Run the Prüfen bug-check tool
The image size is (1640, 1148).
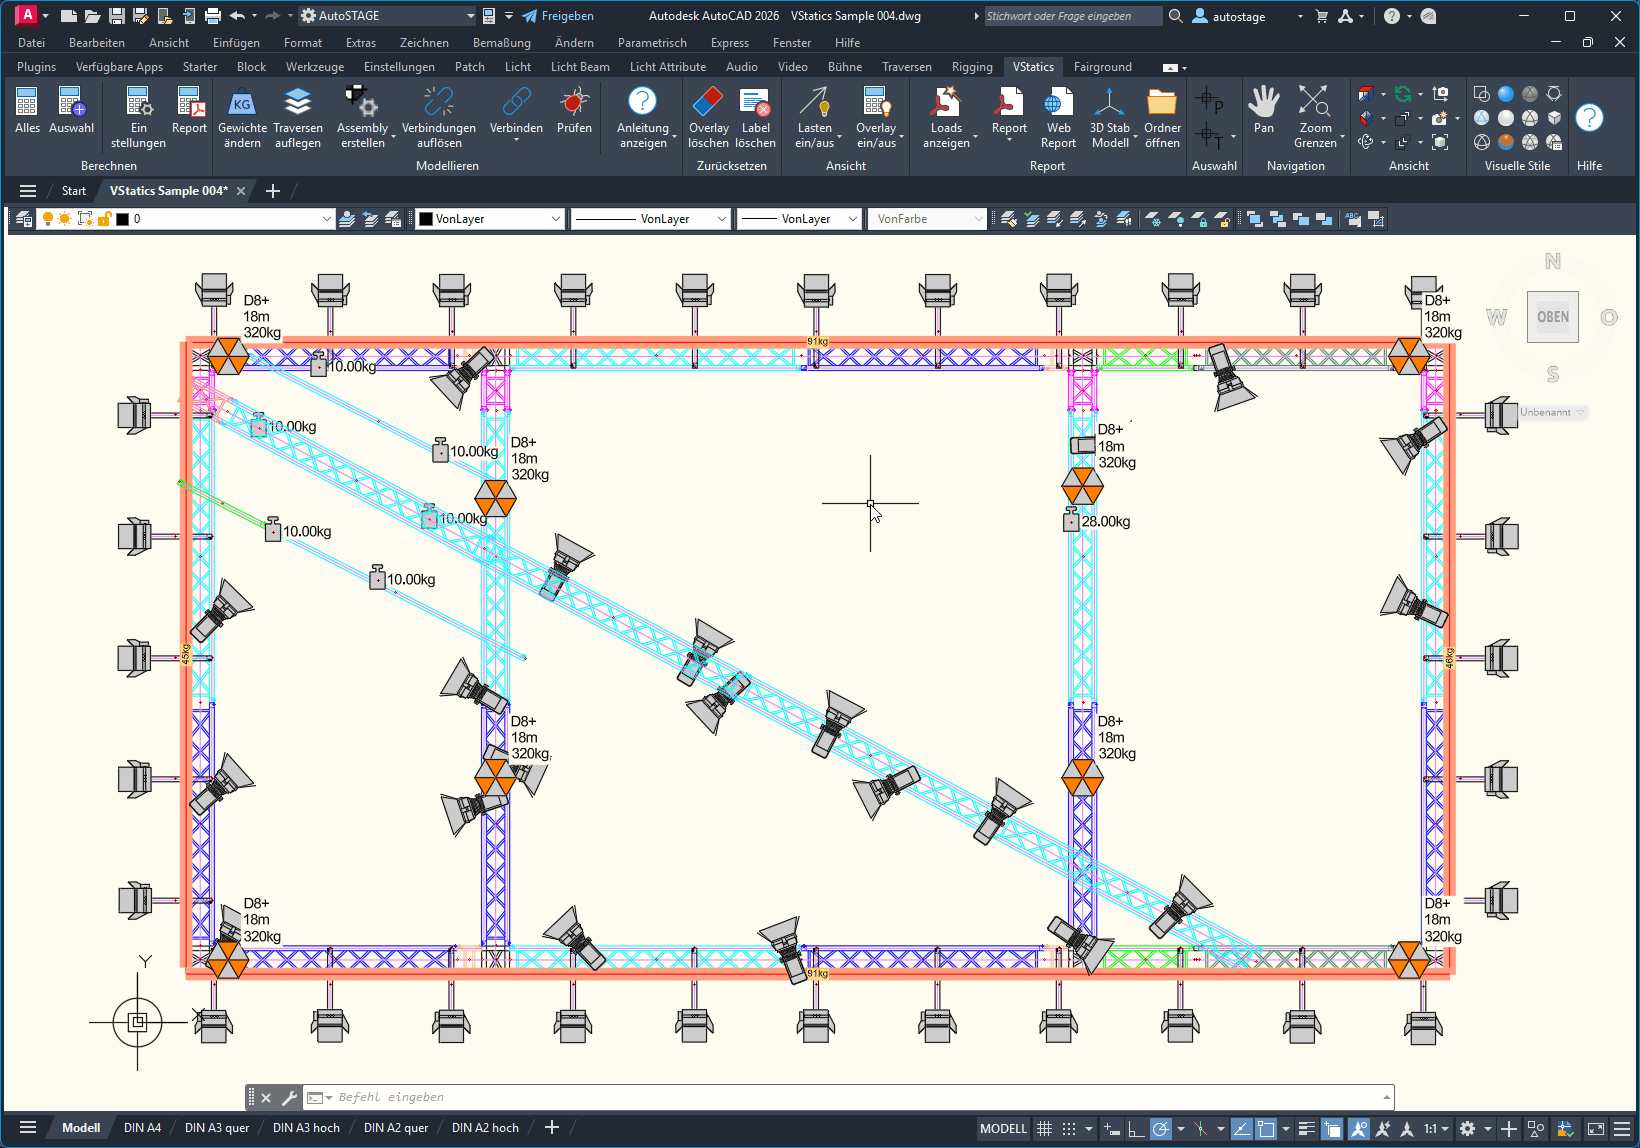tap(574, 110)
